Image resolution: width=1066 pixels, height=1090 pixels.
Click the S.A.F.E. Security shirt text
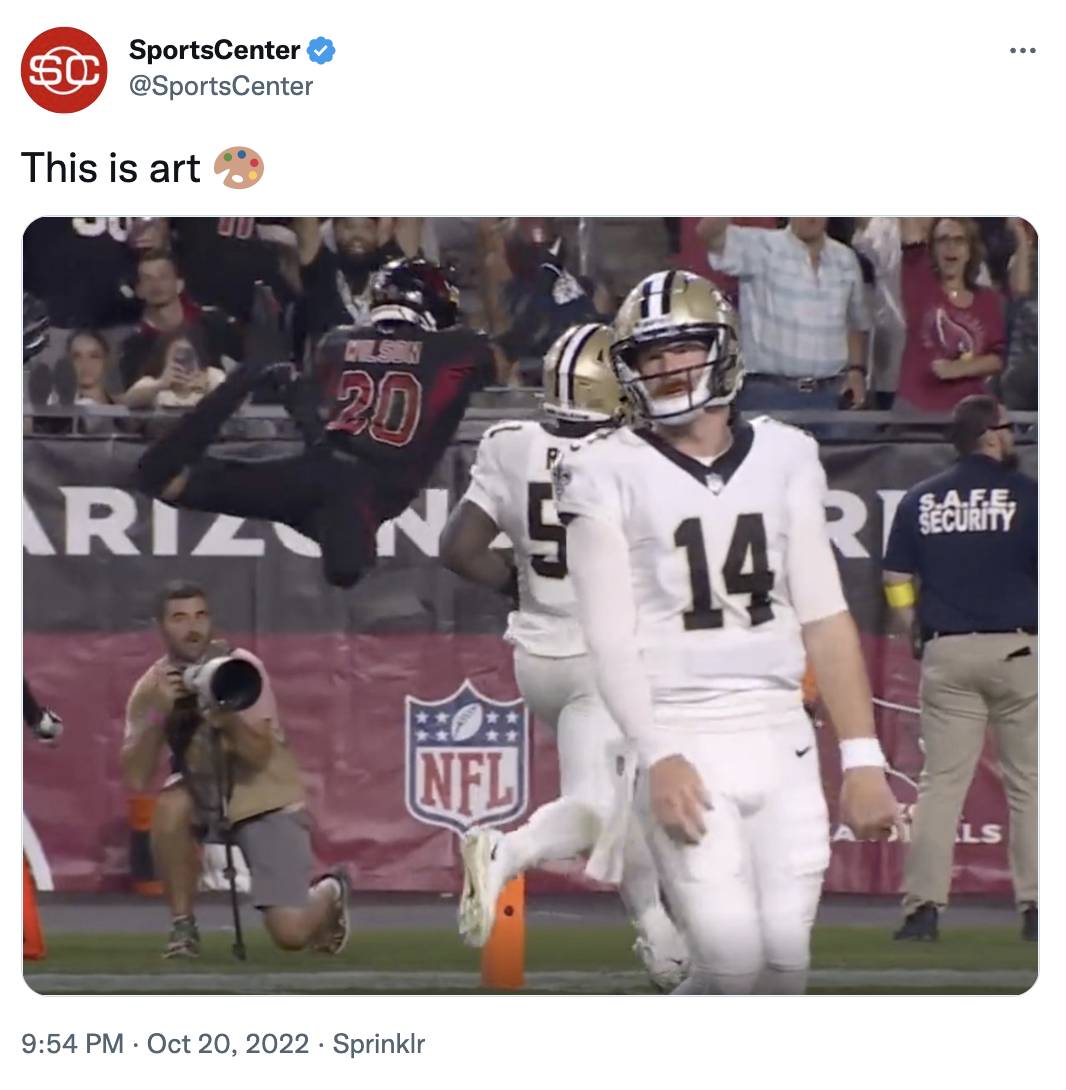(966, 512)
